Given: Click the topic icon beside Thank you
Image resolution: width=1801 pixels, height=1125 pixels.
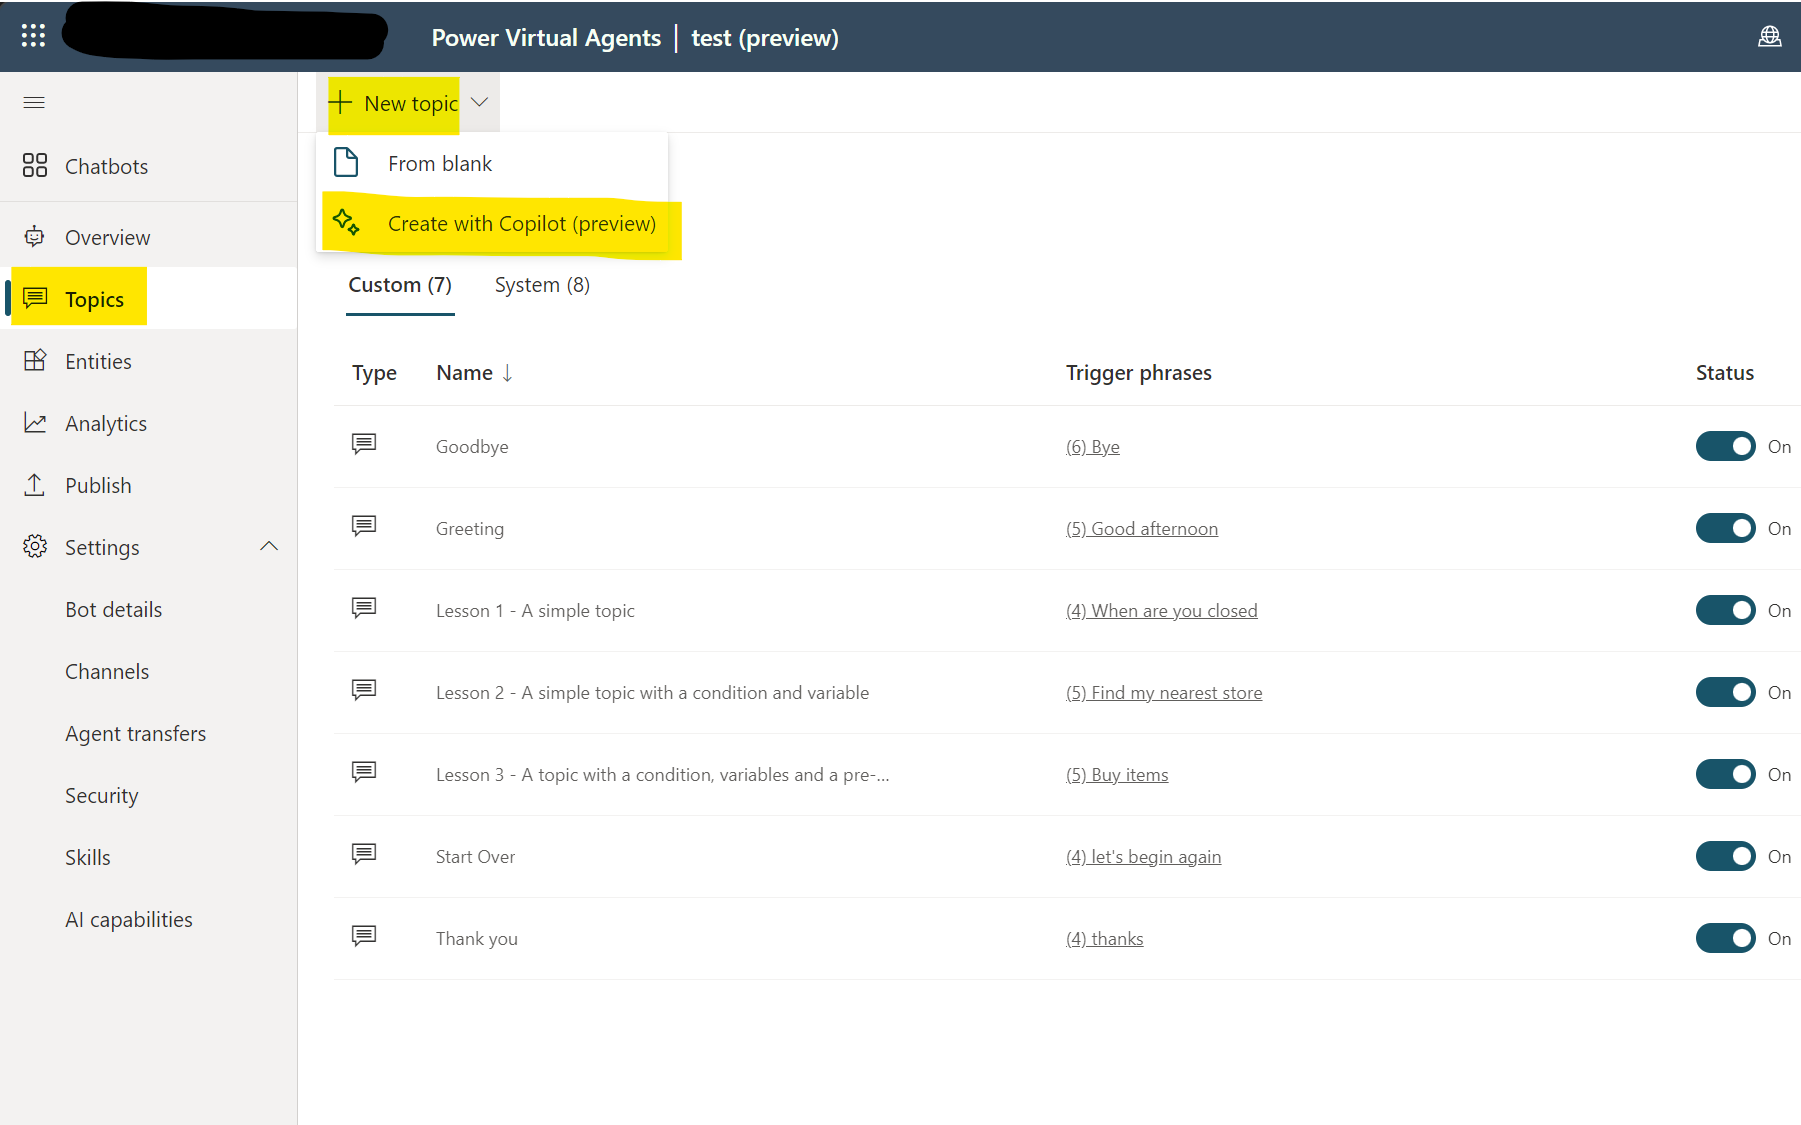Looking at the screenshot, I should (x=364, y=936).
